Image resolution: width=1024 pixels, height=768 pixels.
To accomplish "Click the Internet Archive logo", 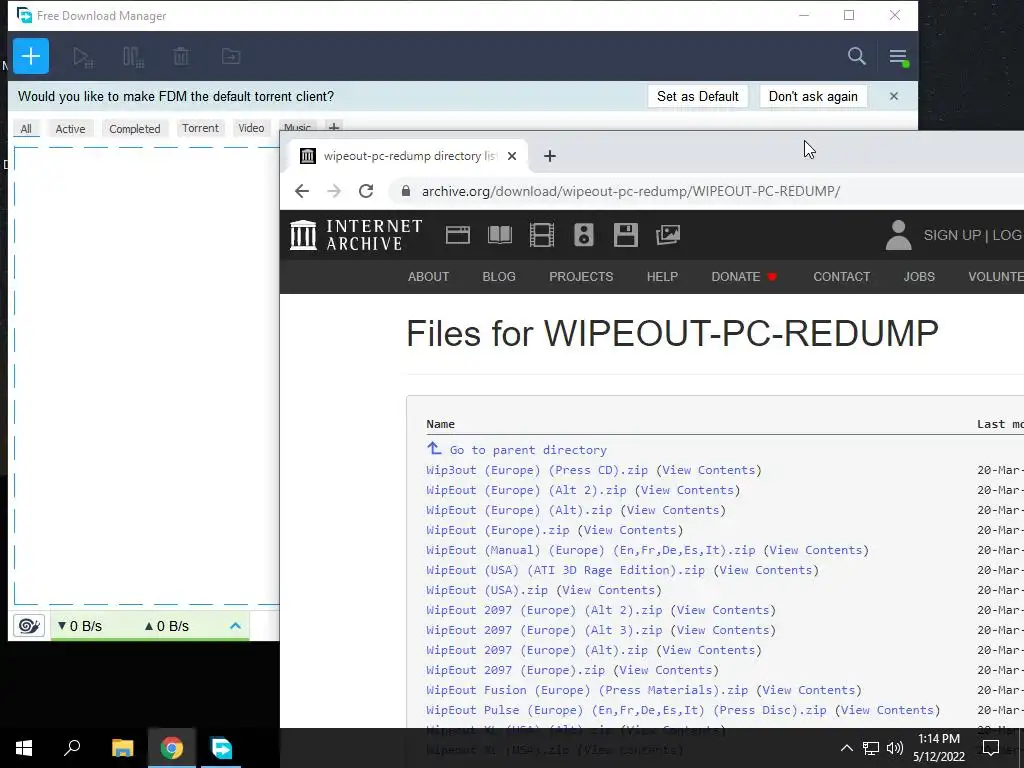I will coord(357,235).
